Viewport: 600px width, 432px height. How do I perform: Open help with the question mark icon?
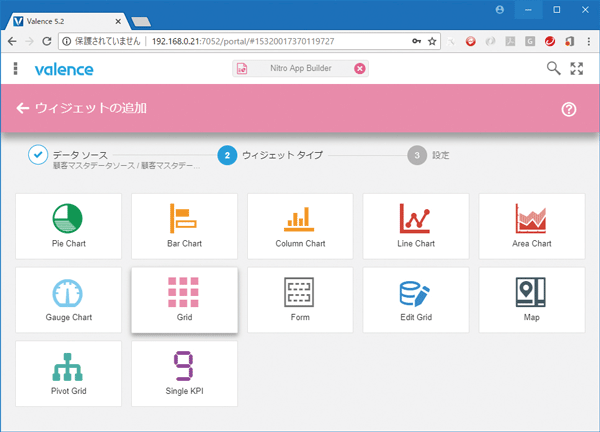pyautogui.click(x=569, y=109)
